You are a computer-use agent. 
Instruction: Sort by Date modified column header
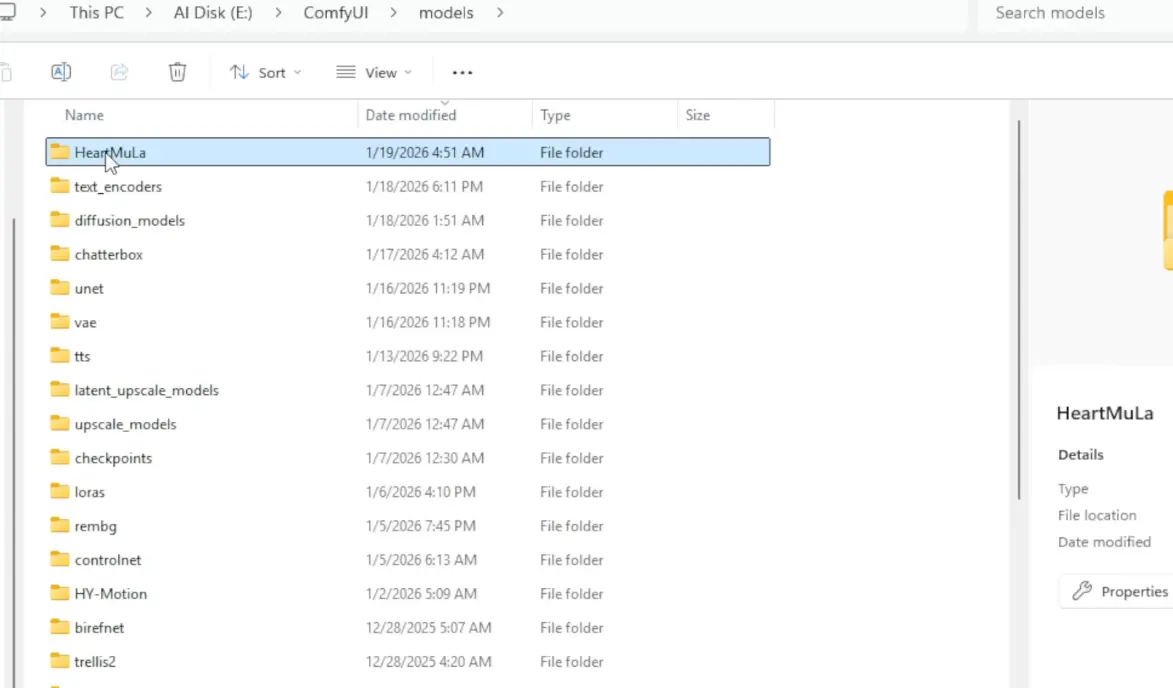[x=411, y=115]
